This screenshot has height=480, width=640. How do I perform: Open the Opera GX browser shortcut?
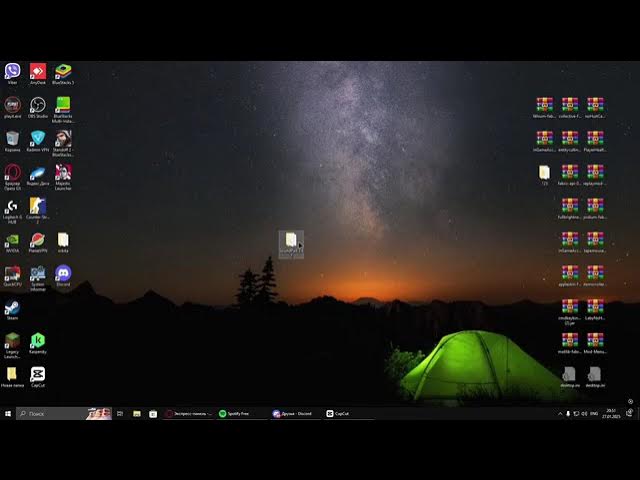(x=12, y=177)
